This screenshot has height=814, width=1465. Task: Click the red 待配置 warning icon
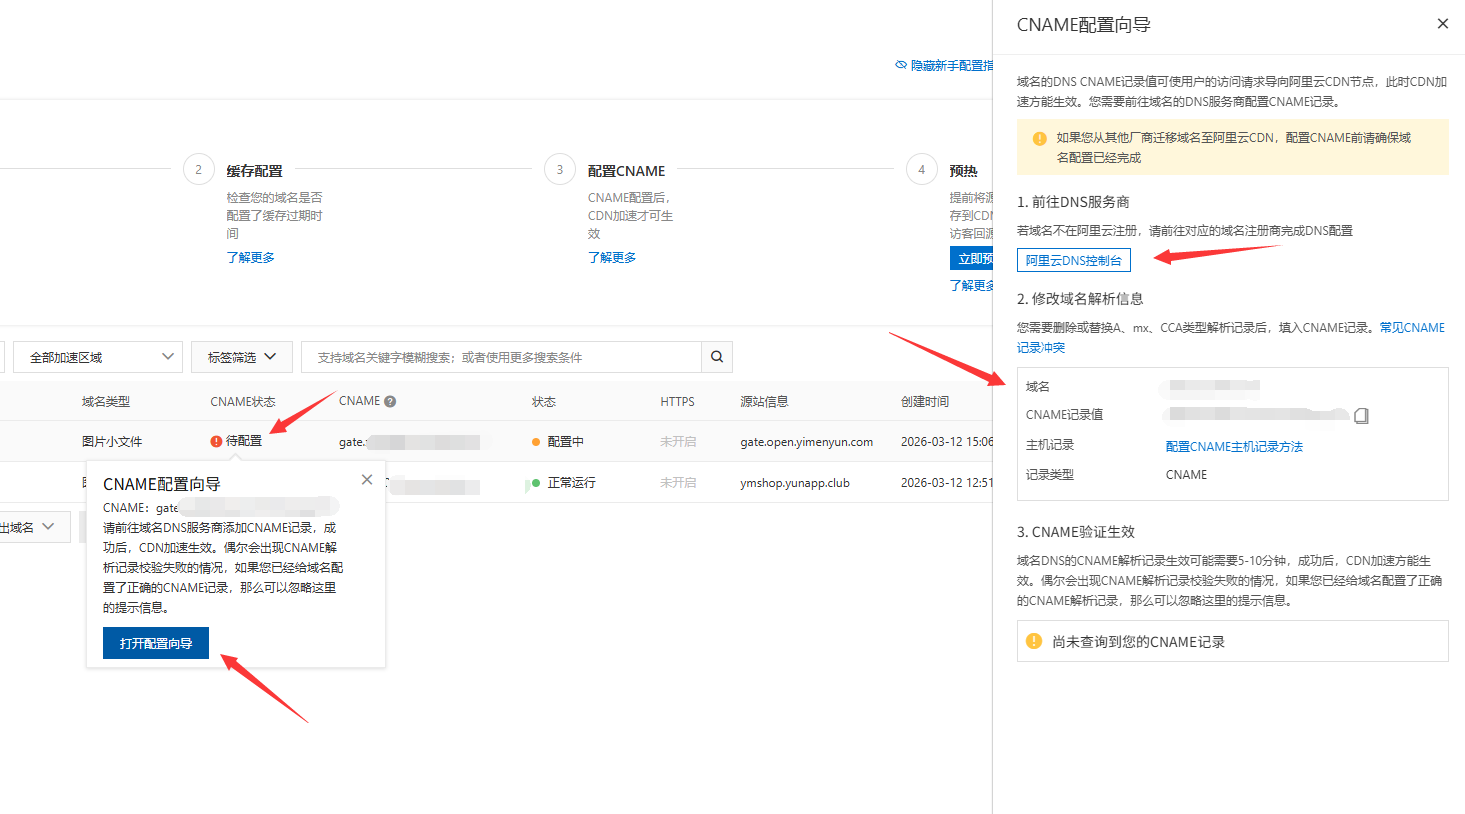(216, 441)
